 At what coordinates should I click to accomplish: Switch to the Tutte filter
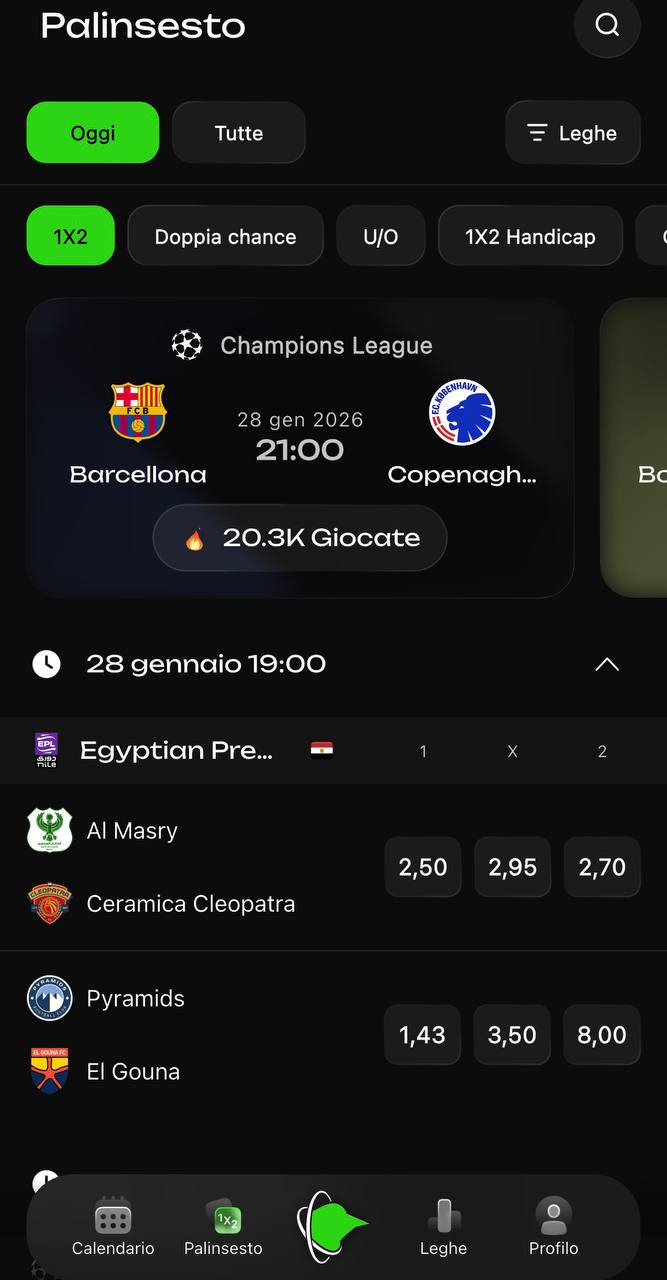click(x=238, y=132)
